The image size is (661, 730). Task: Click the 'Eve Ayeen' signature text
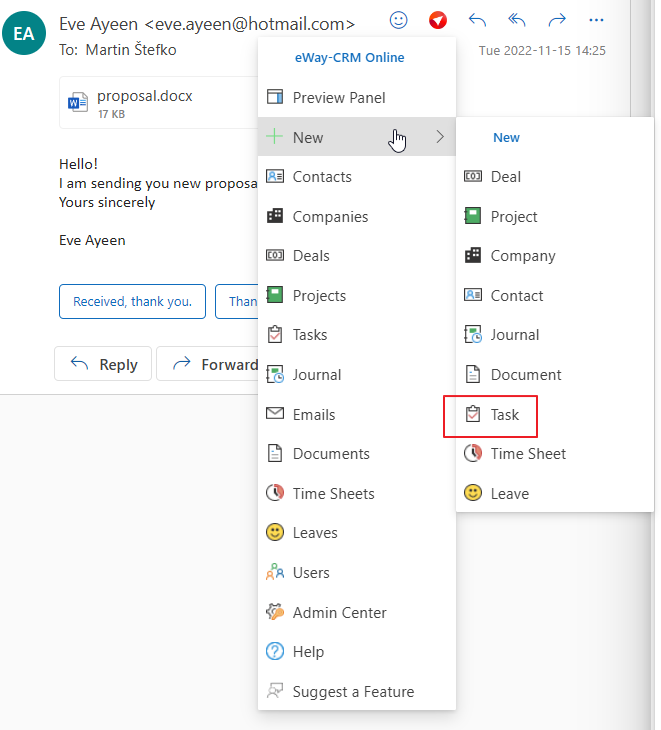(x=92, y=240)
